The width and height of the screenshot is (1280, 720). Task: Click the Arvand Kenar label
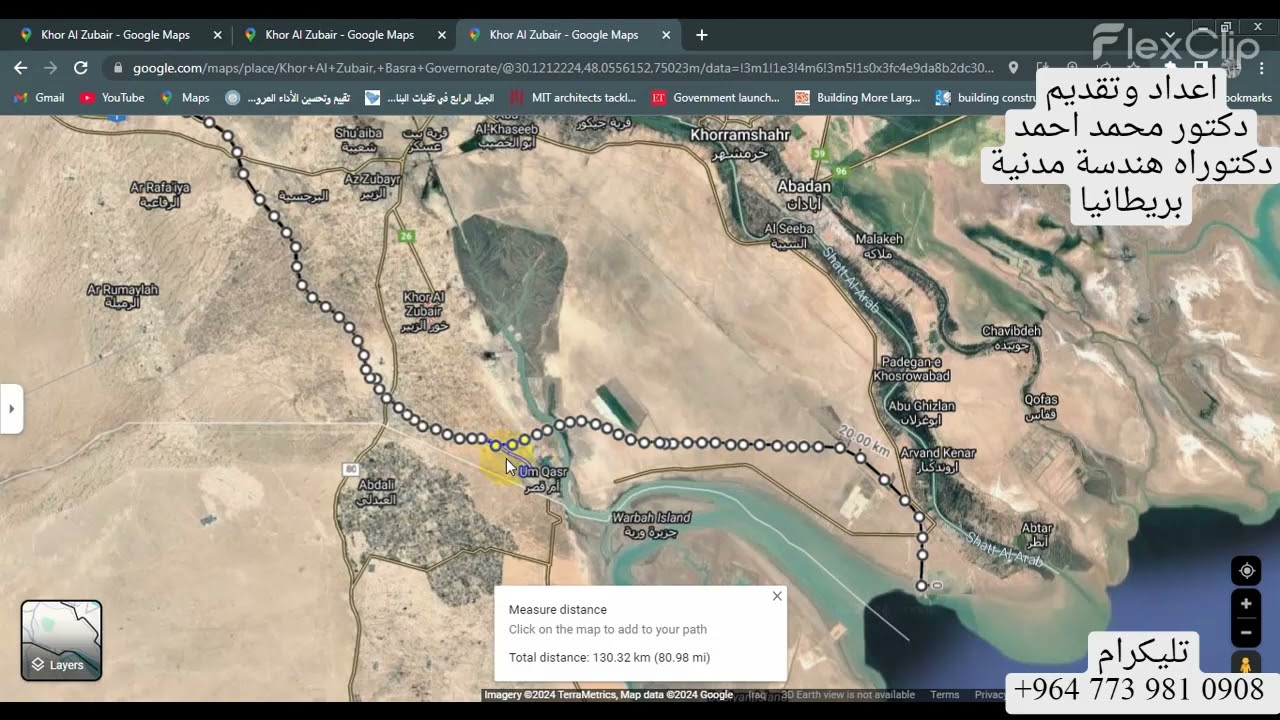(938, 460)
